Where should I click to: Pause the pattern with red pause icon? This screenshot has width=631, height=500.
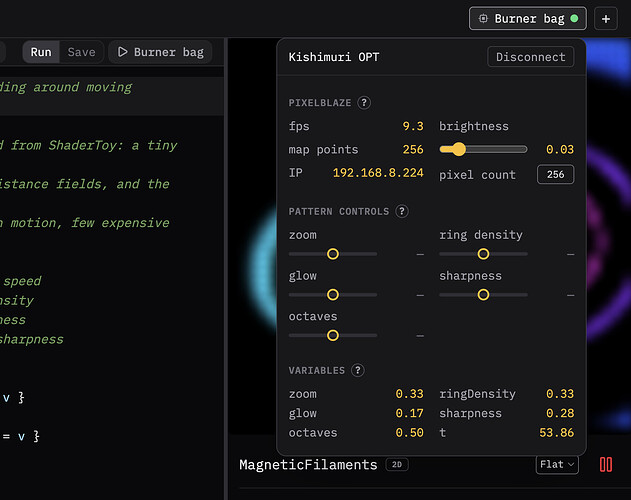click(606, 465)
